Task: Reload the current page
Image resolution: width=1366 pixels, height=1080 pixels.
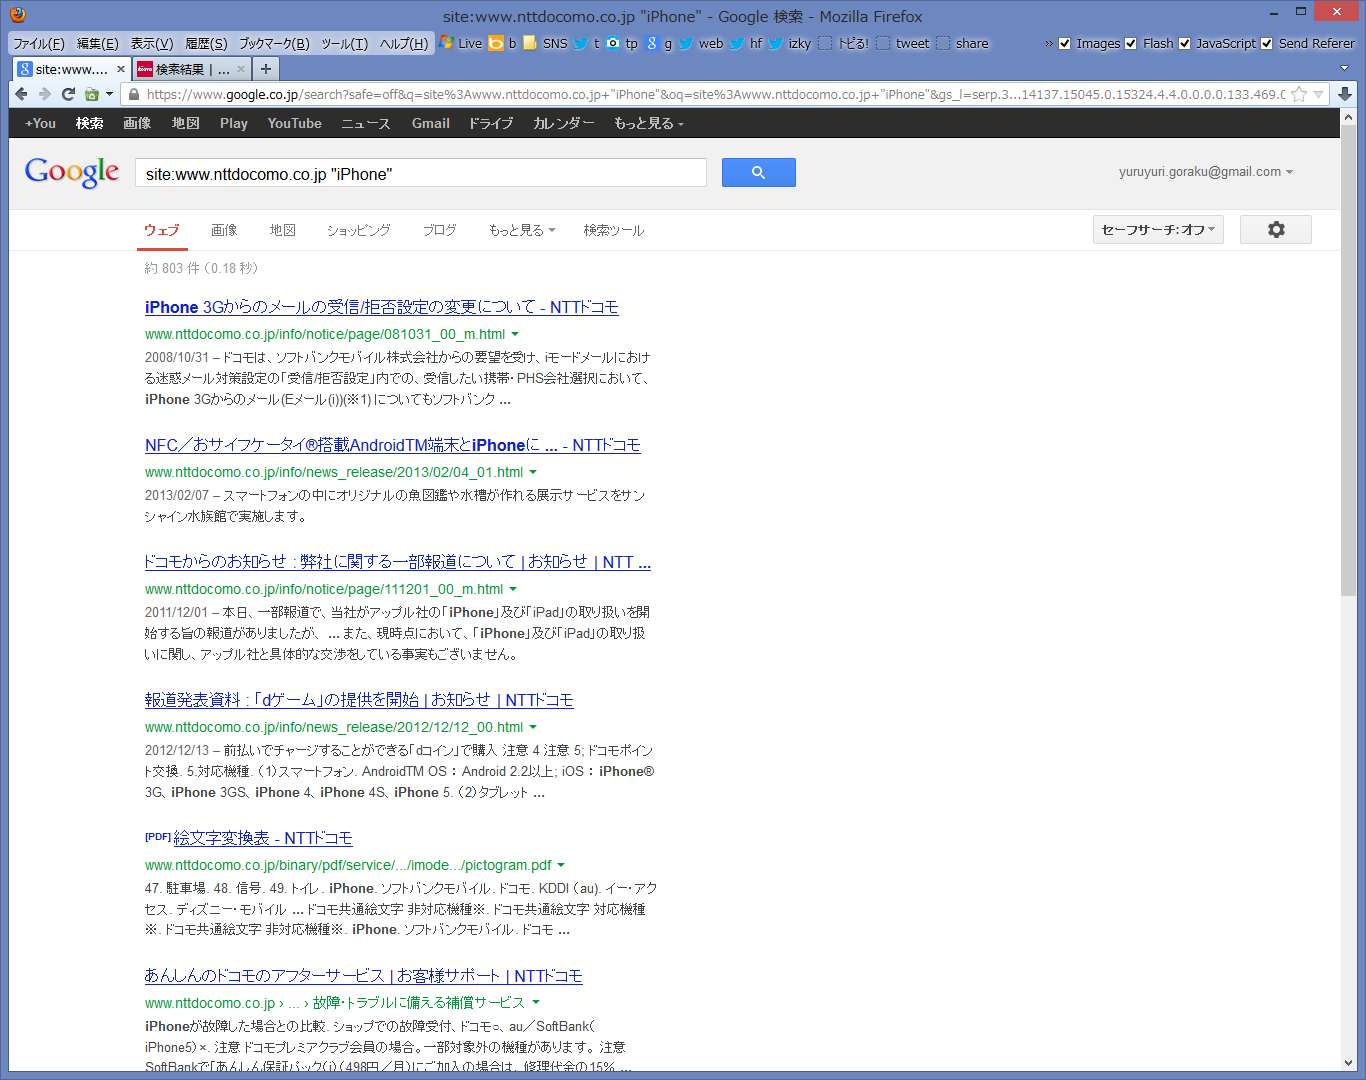Action: coord(68,94)
